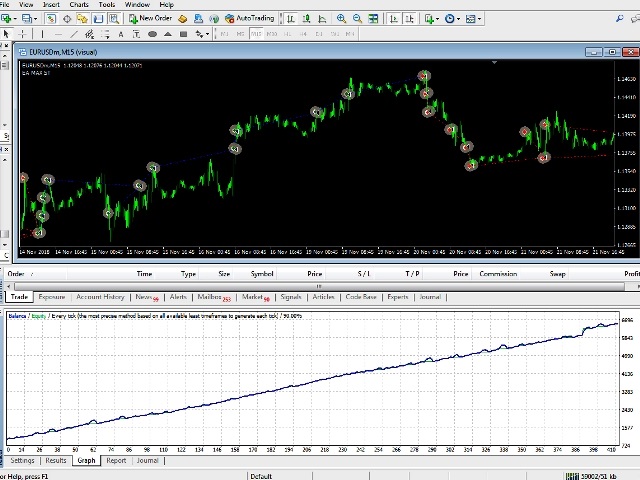This screenshot has height=480, width=640.
Task: Open the Mailbox terminal tab
Action: coord(214,297)
